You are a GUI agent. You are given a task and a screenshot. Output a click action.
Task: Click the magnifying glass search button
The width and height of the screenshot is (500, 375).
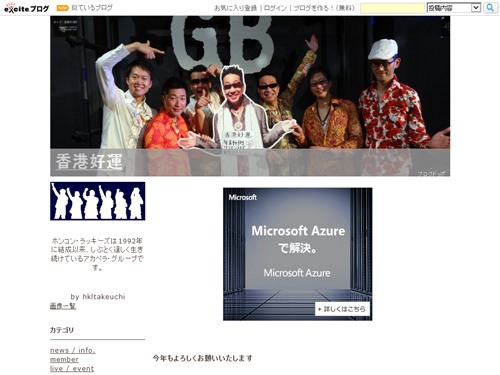tap(490, 8)
